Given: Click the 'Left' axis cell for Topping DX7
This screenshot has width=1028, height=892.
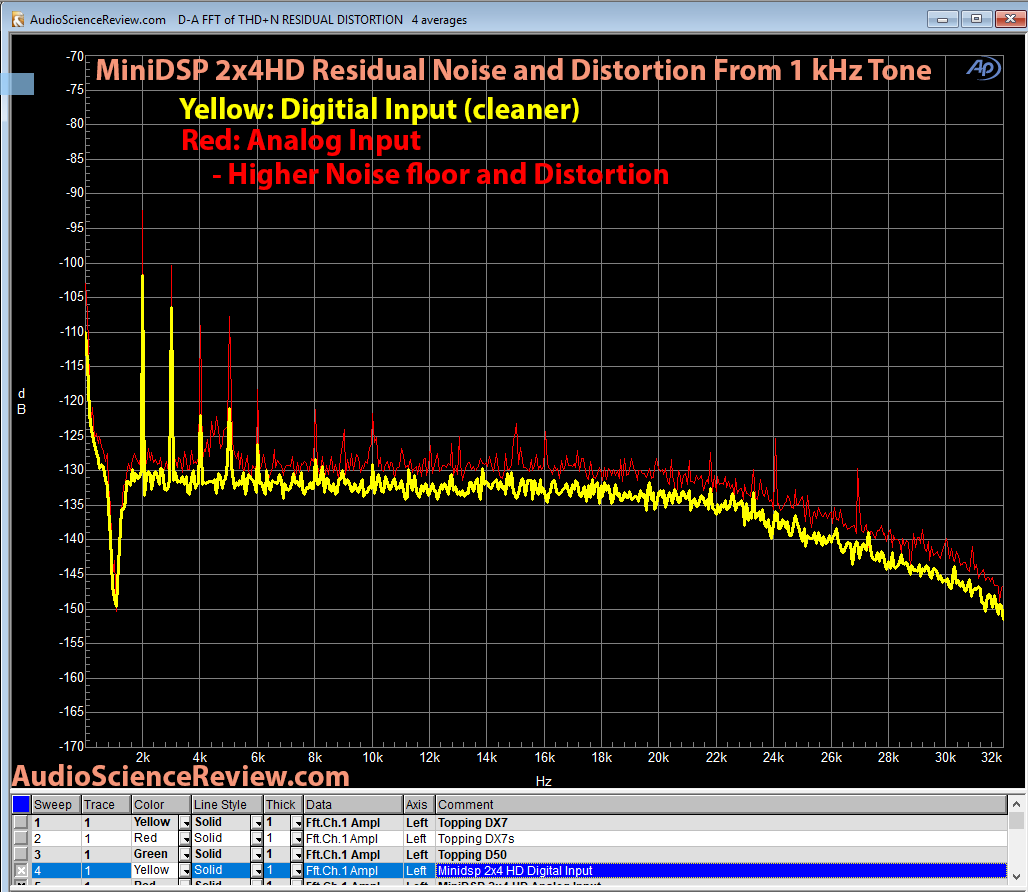Looking at the screenshot, I should [417, 823].
